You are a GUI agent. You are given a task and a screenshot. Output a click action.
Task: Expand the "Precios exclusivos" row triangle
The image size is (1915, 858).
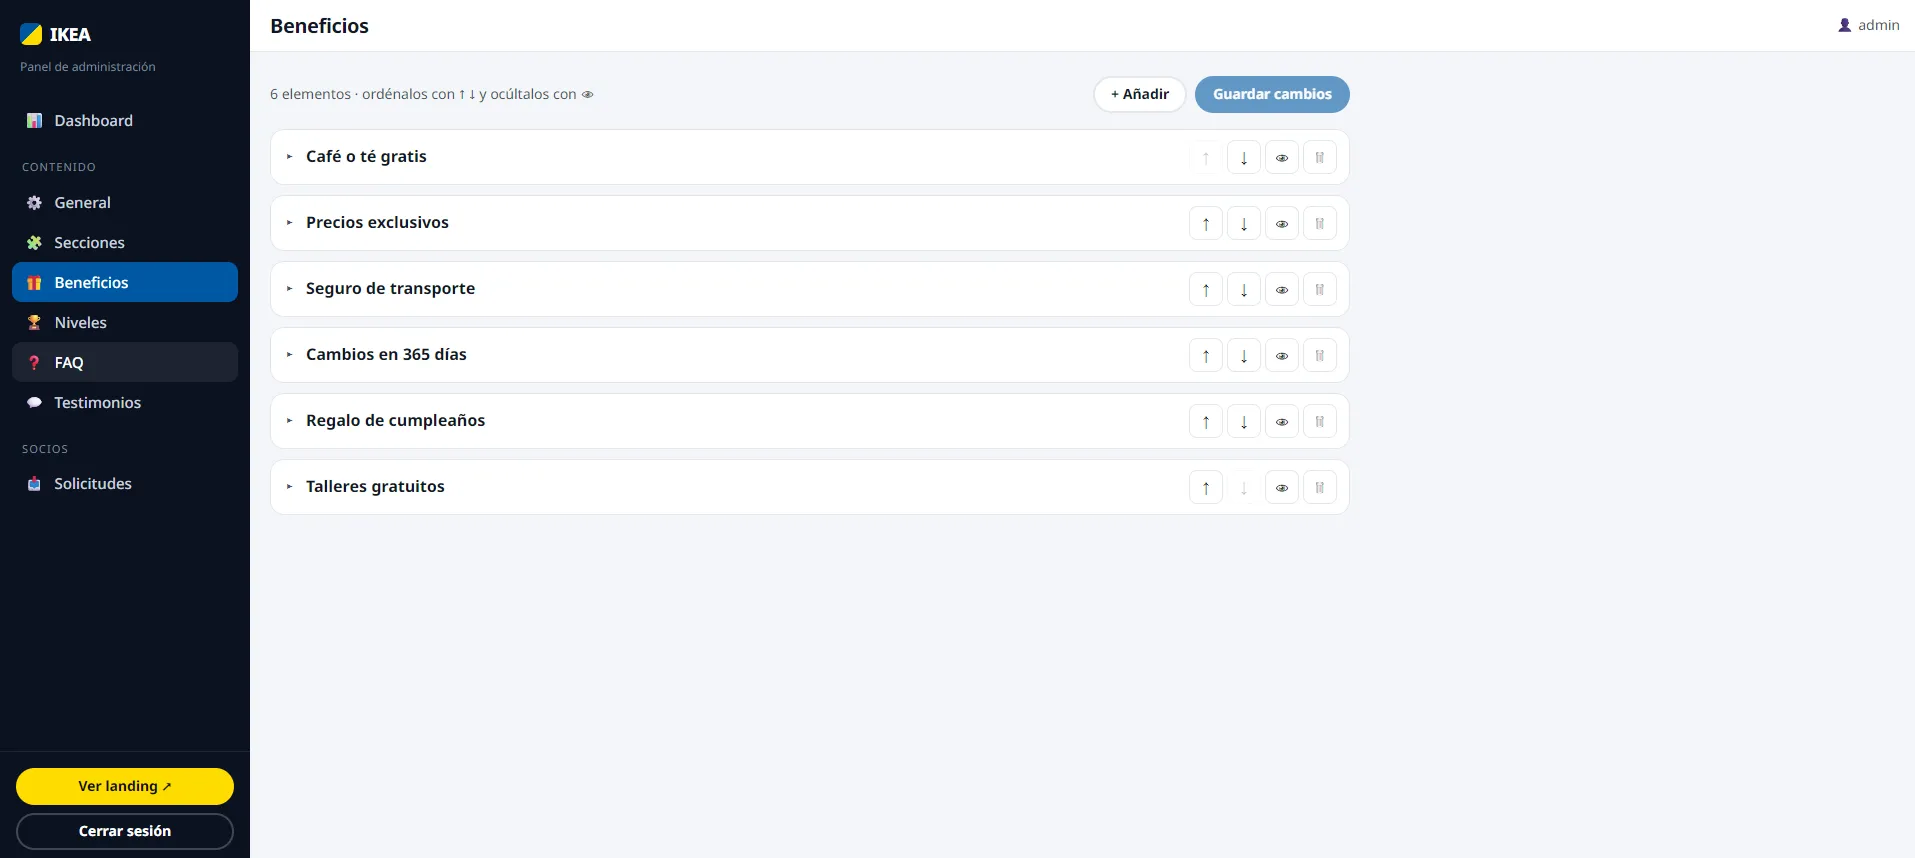coord(289,223)
